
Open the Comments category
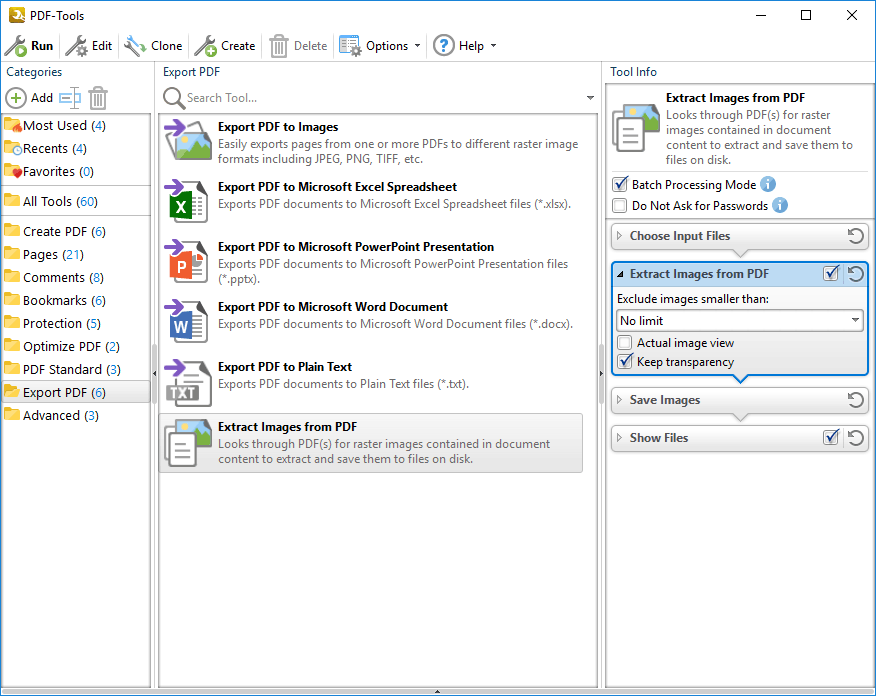pos(76,278)
